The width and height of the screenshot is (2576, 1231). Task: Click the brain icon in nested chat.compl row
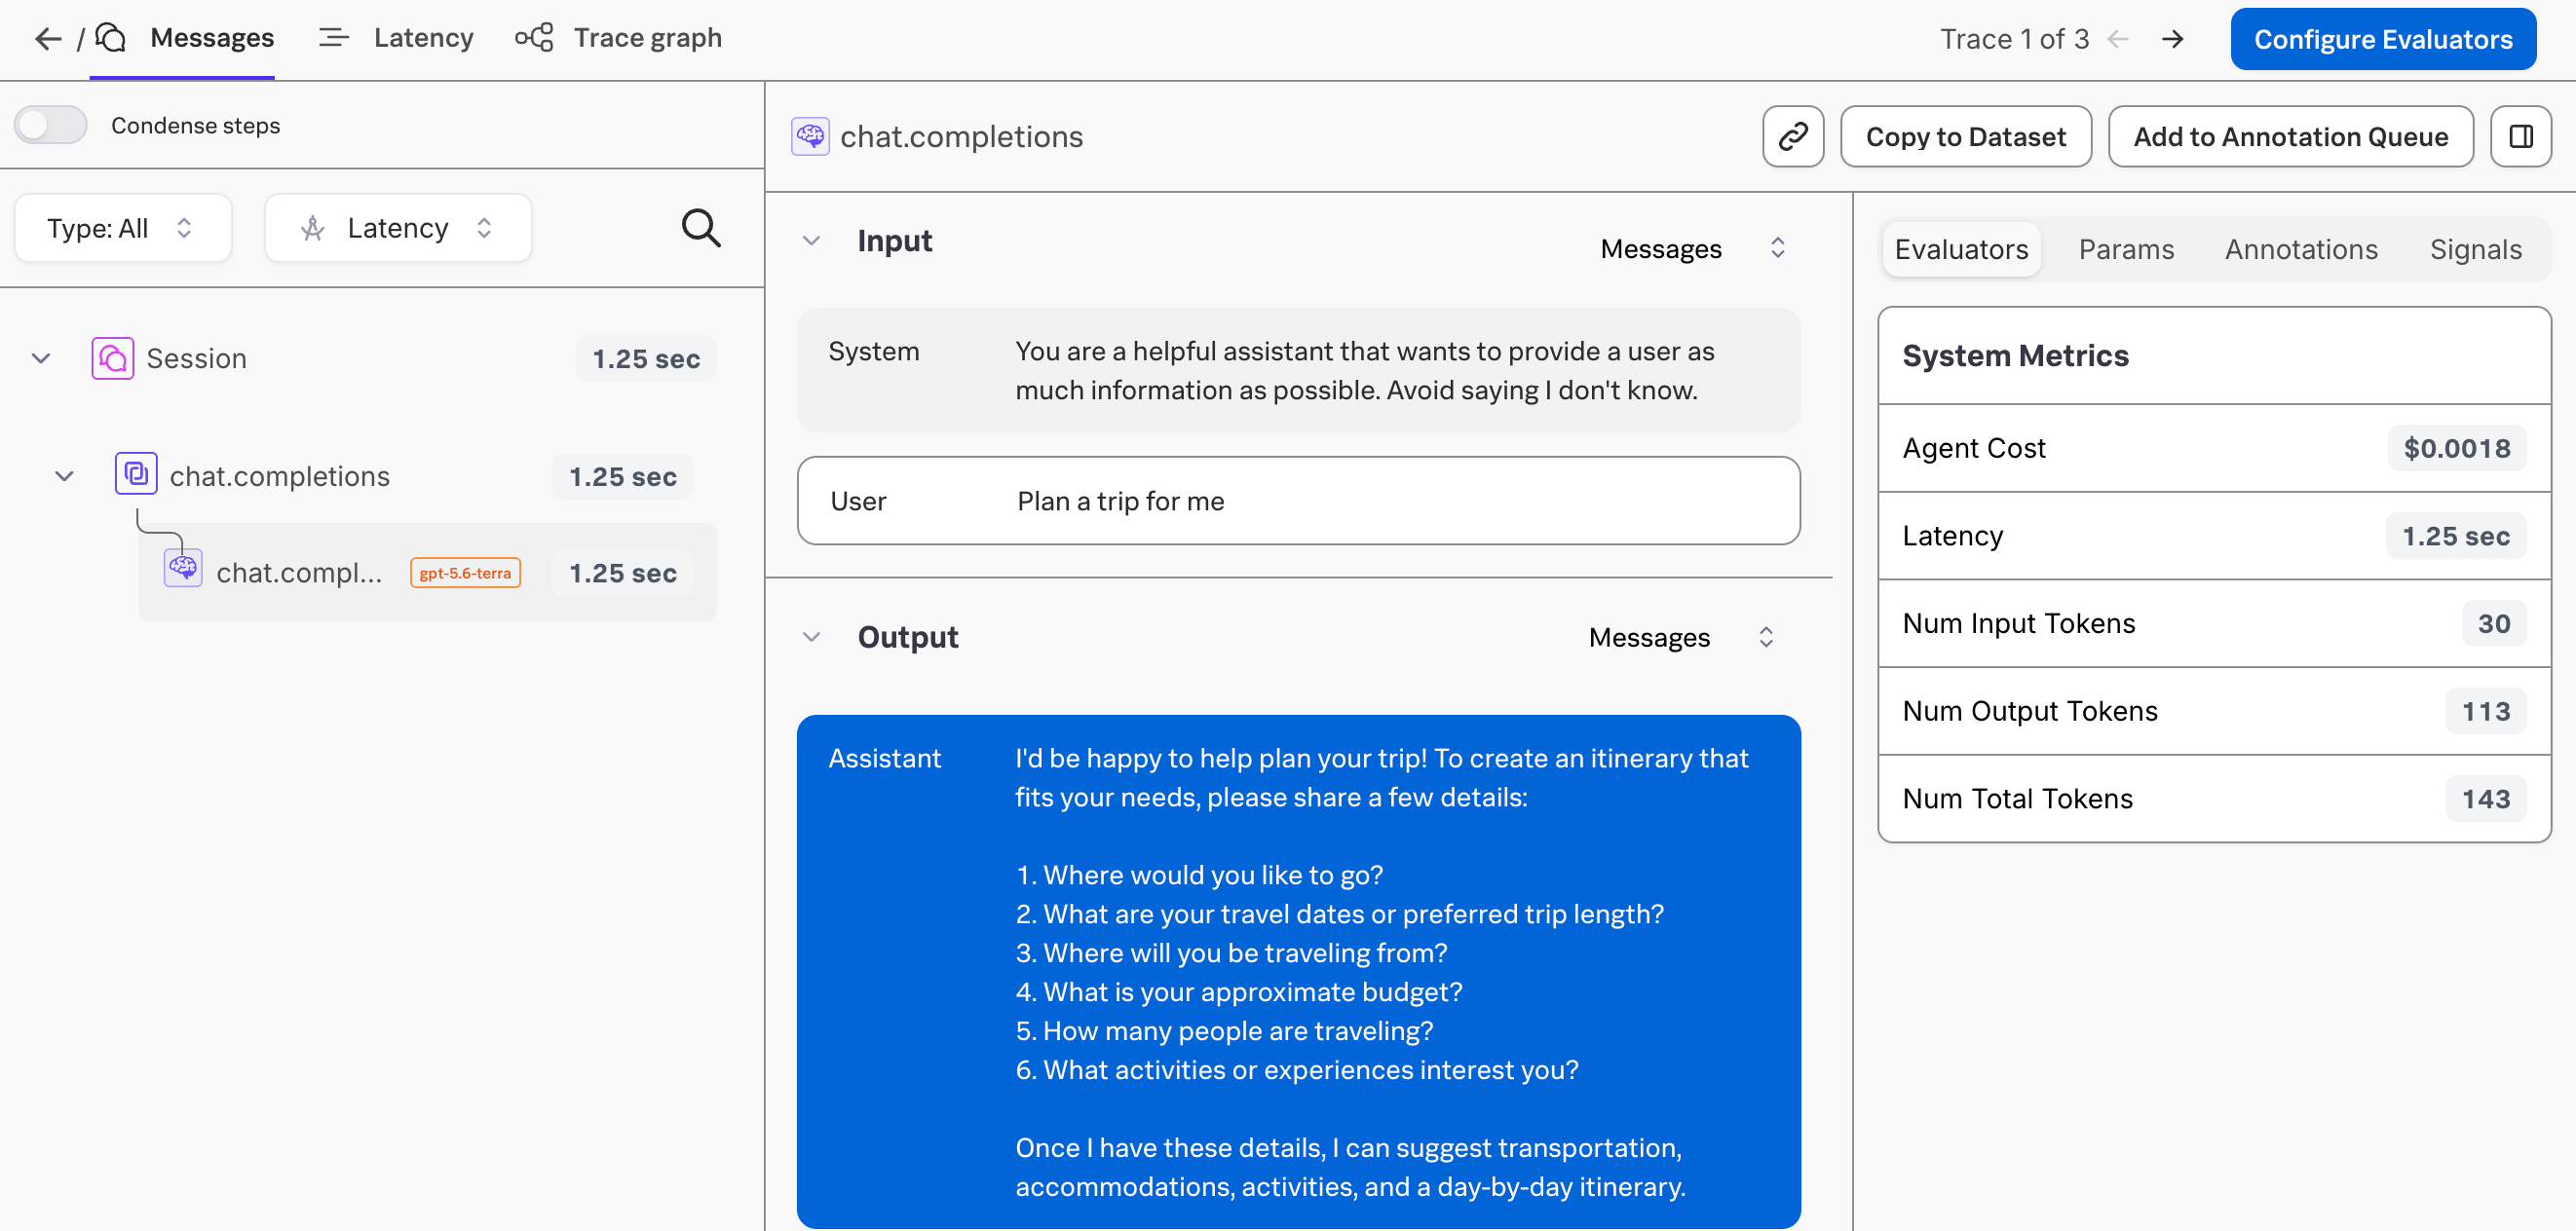point(183,568)
